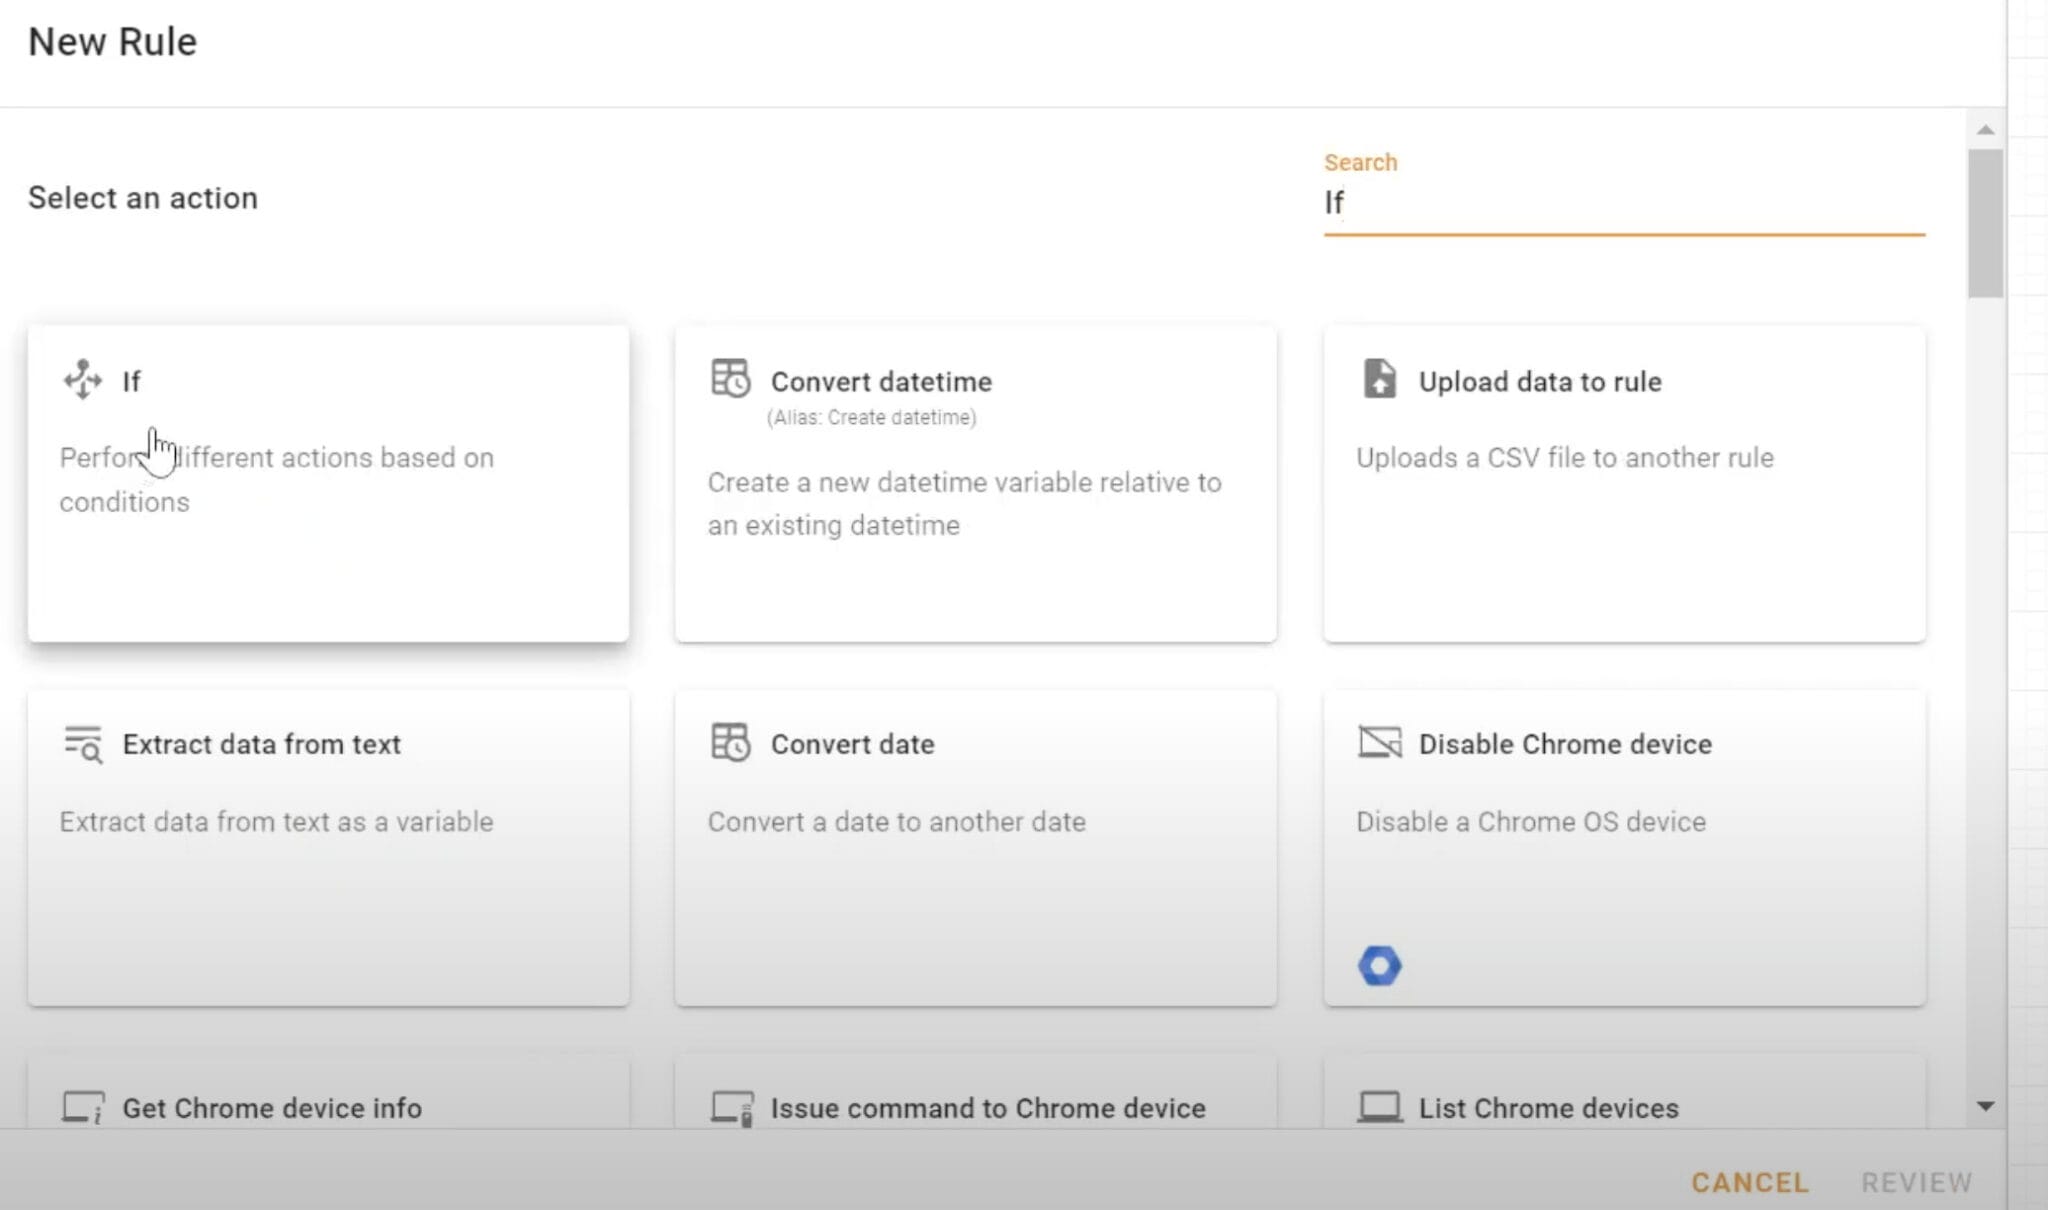The height and width of the screenshot is (1210, 2048).
Task: Click the If branching arrows icon
Action: (x=82, y=380)
